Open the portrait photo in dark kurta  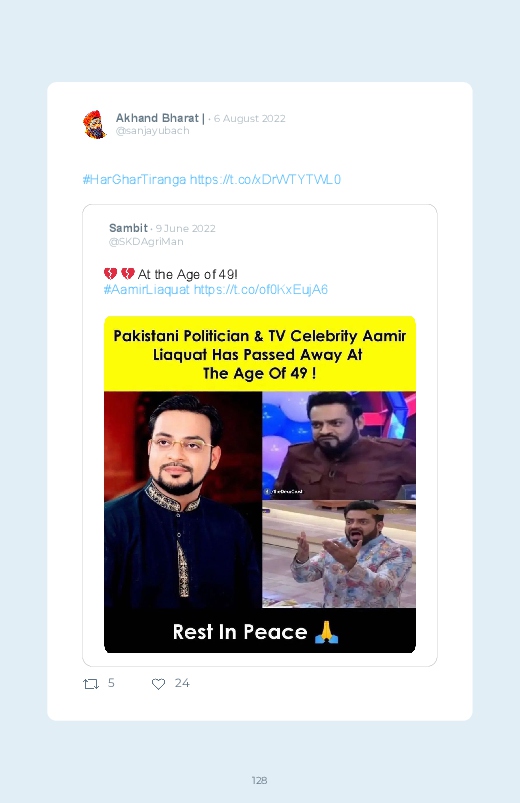(183, 500)
